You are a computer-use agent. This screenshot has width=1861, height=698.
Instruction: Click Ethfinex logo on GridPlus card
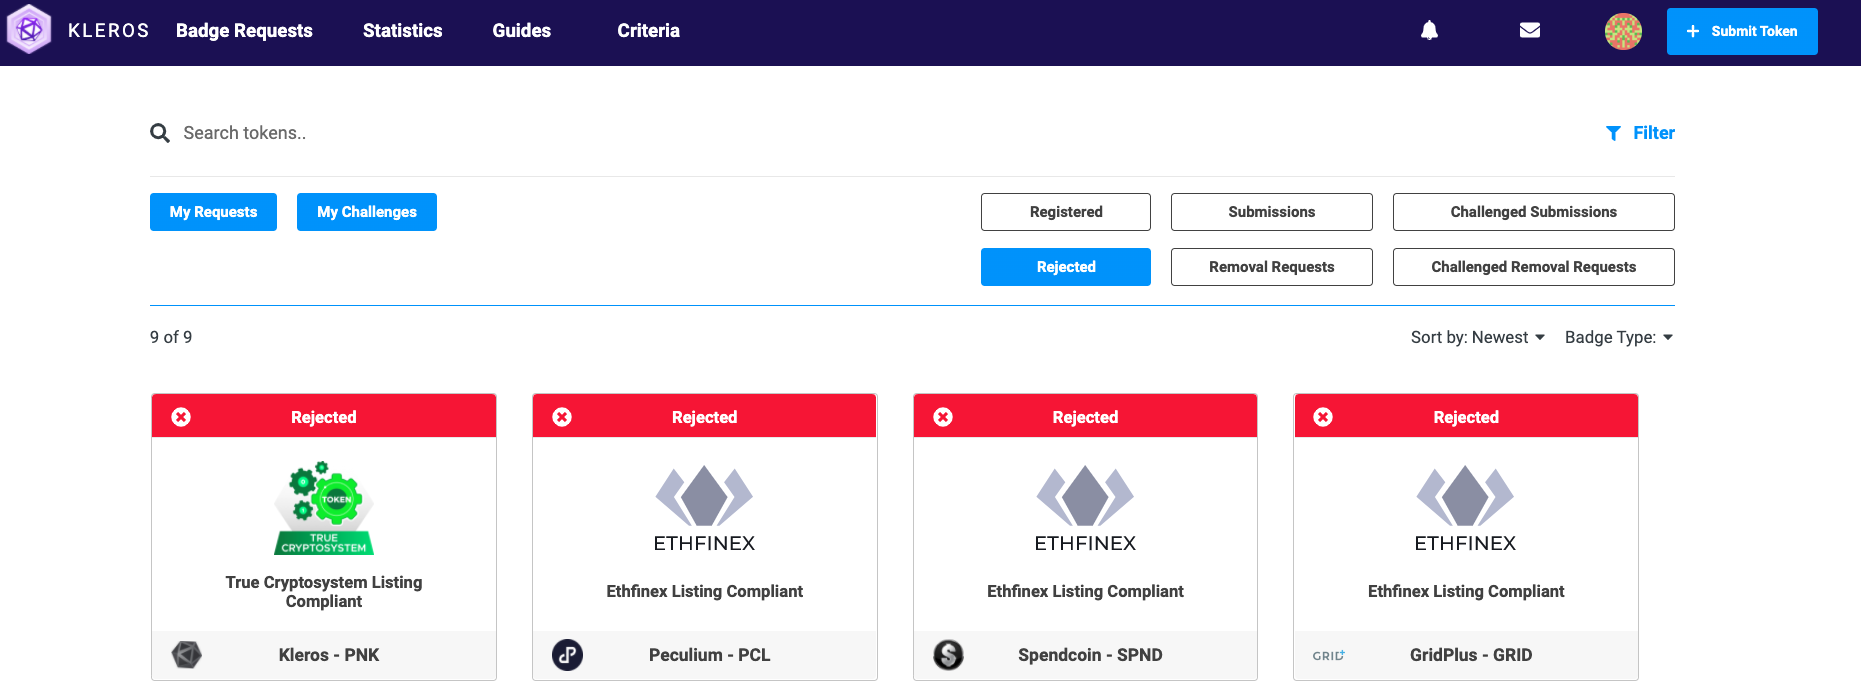click(1465, 509)
